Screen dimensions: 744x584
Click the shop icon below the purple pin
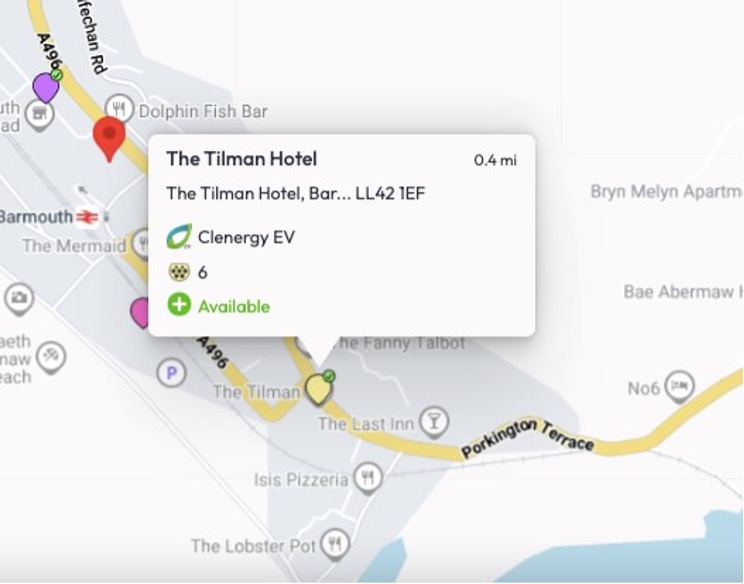(39, 116)
